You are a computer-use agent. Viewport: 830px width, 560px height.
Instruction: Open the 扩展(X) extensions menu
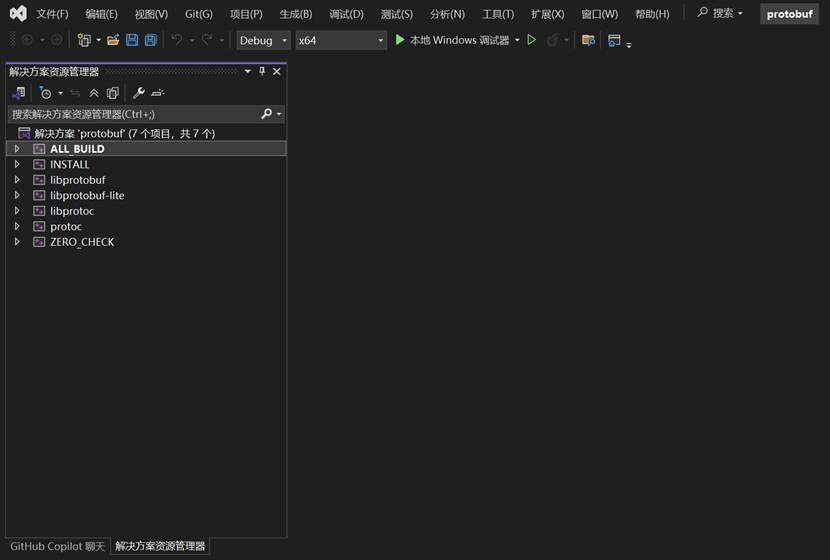[547, 14]
